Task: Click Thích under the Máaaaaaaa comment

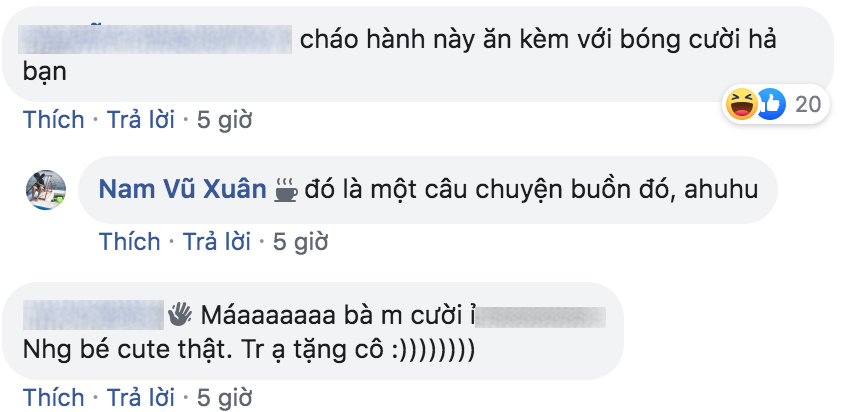Action: point(54,397)
